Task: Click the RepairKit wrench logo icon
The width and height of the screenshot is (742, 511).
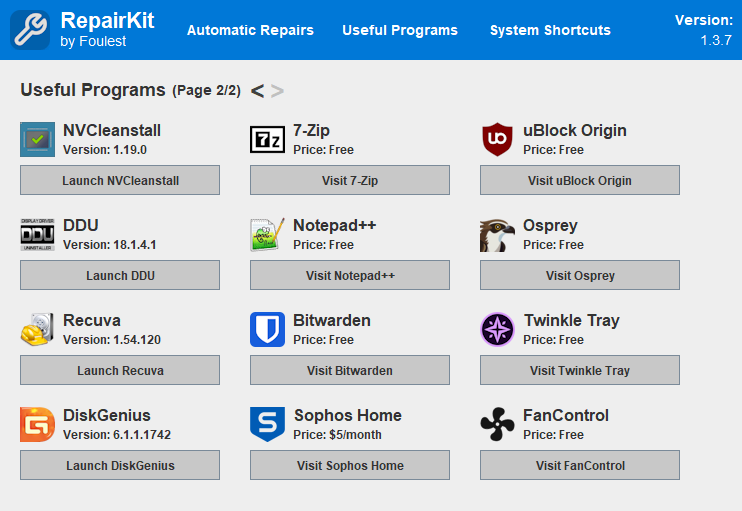Action: tap(30, 30)
